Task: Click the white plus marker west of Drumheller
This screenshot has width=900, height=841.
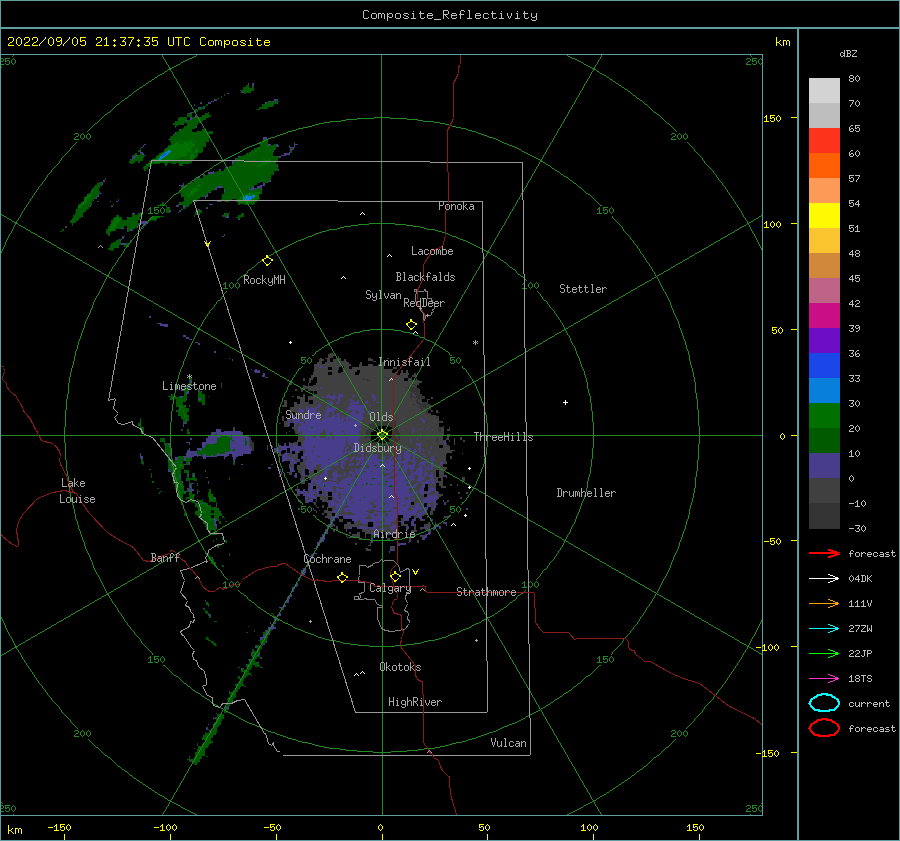Action: (x=565, y=402)
